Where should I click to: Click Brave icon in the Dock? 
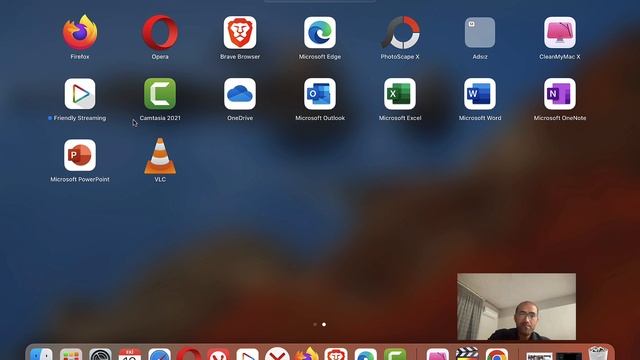coord(336,354)
